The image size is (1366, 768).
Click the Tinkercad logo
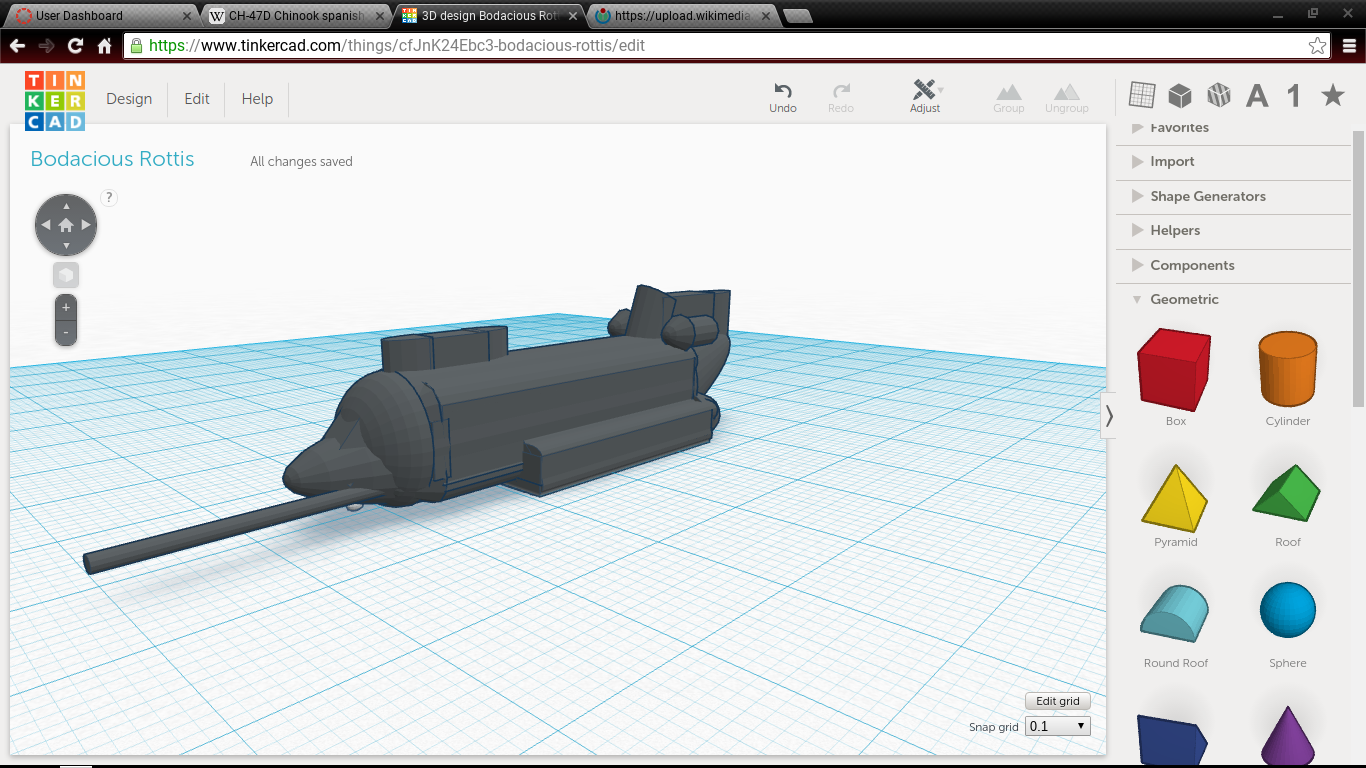[55, 100]
